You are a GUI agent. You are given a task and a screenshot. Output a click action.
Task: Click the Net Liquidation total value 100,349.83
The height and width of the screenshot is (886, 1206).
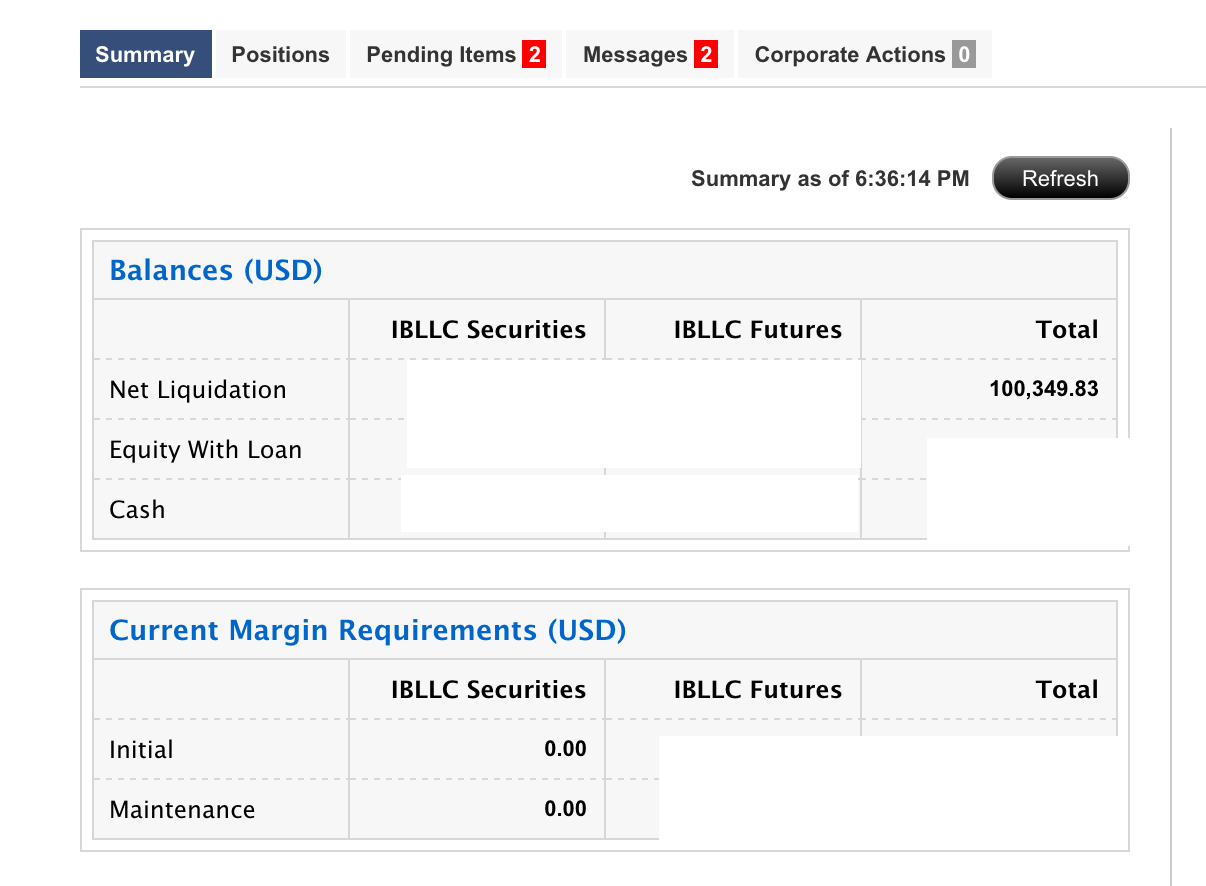point(1044,389)
